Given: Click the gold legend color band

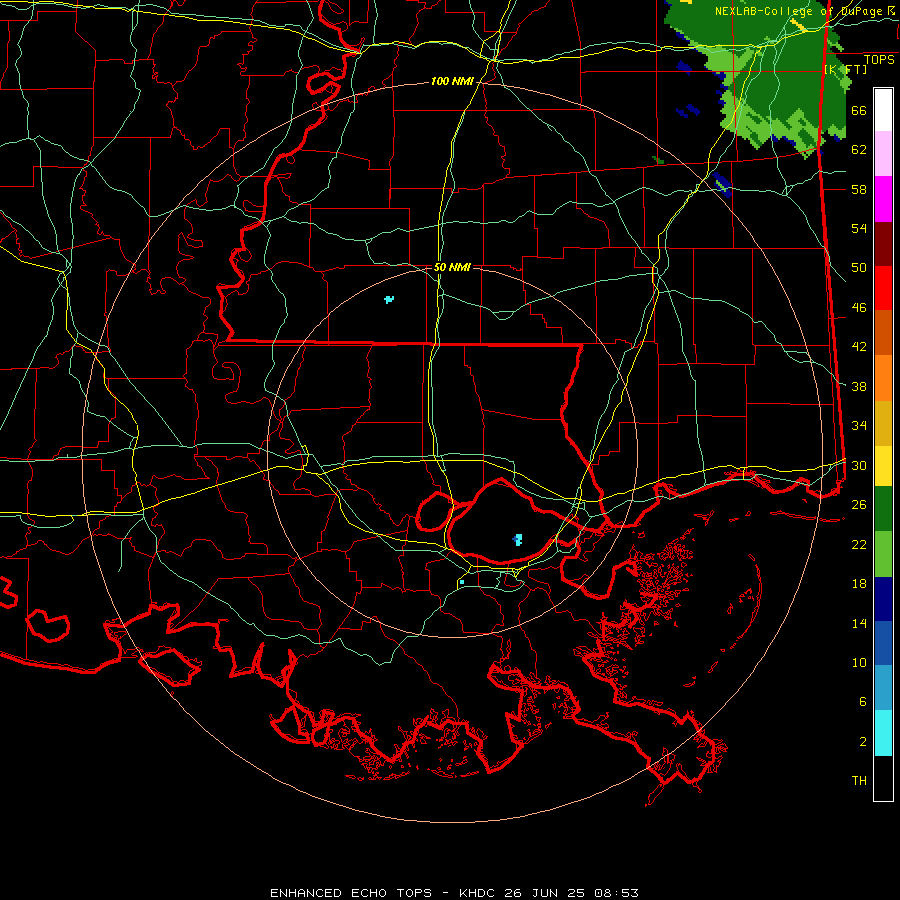Looking at the screenshot, I should click(x=883, y=423).
